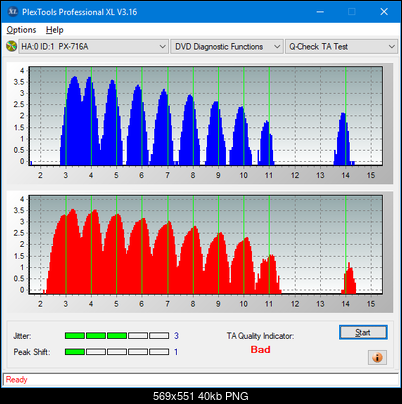Click the TA Quality Indicator label
Viewport: 402px width, 404px height.
pyautogui.click(x=260, y=336)
